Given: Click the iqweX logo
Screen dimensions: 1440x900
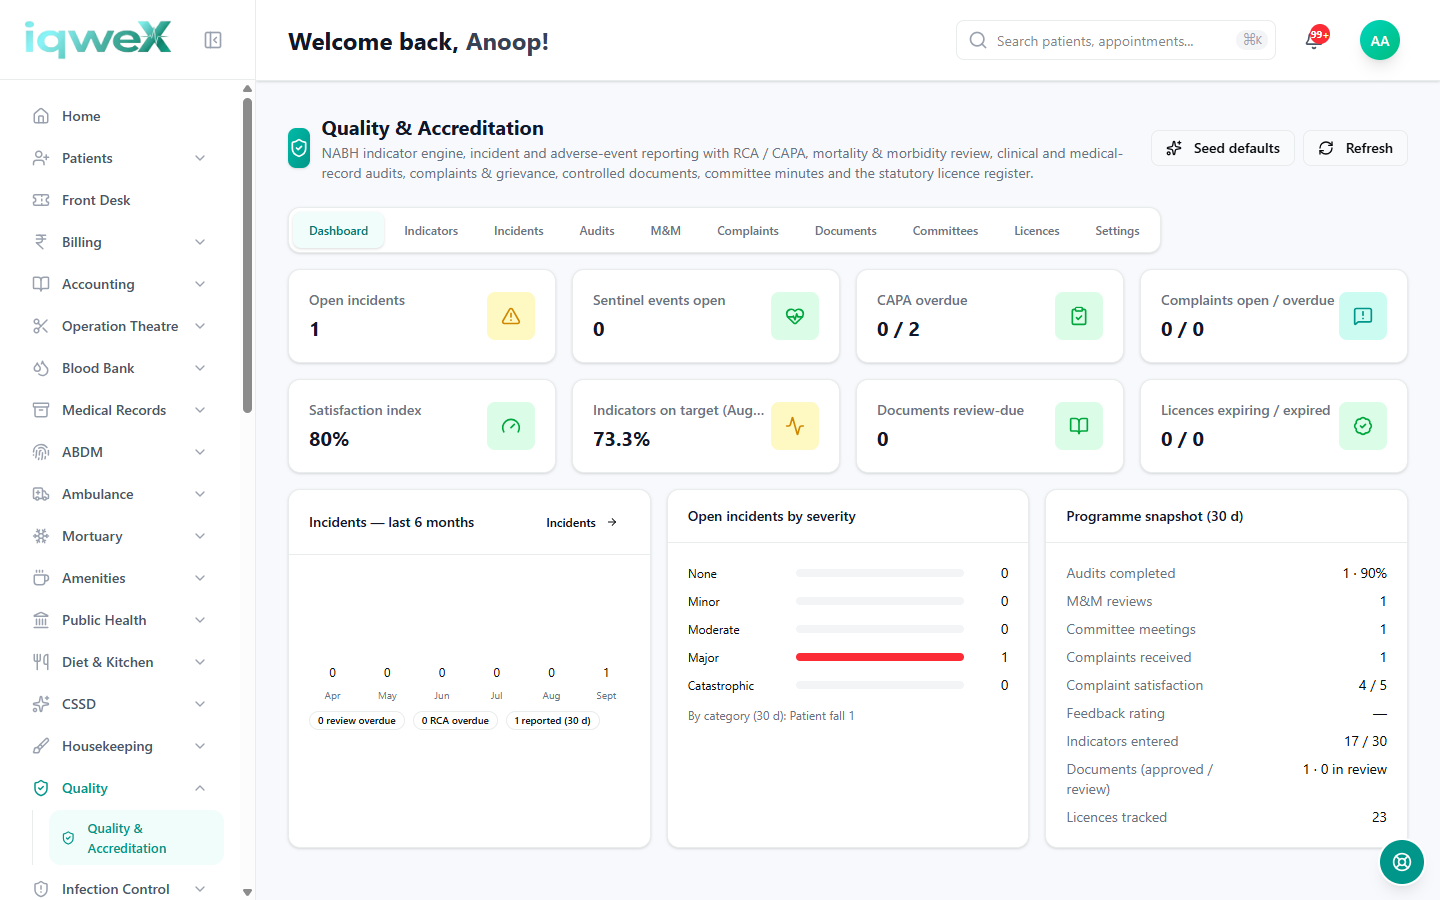Looking at the screenshot, I should tap(98, 39).
